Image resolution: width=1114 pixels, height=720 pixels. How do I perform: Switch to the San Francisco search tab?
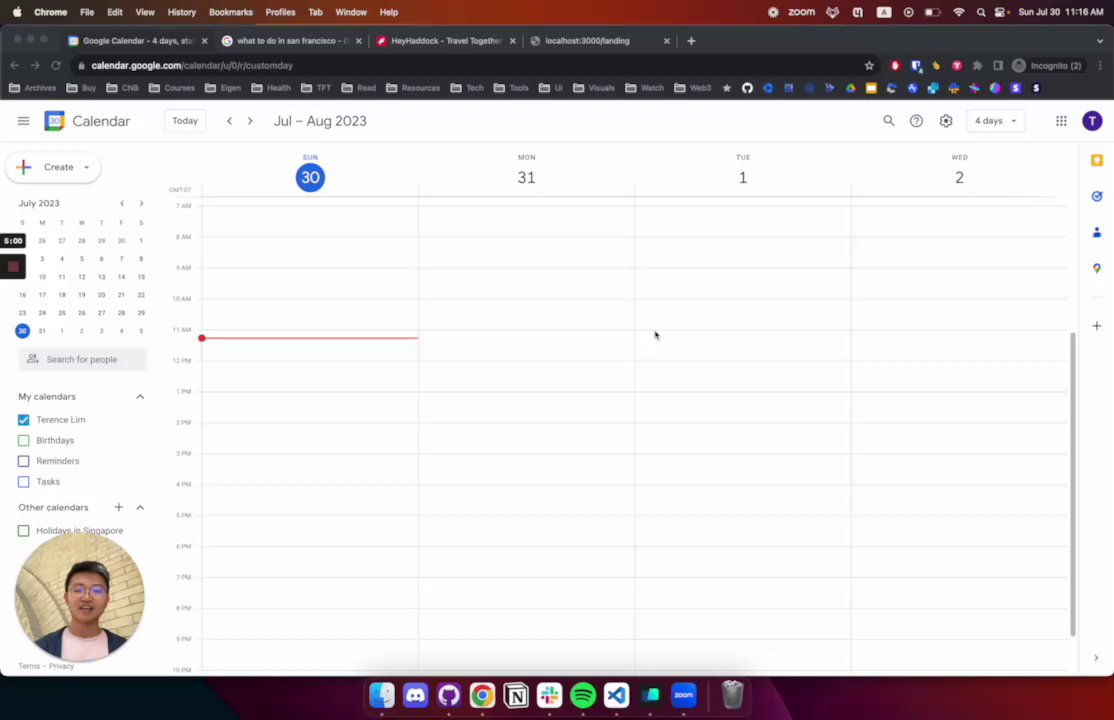[291, 41]
